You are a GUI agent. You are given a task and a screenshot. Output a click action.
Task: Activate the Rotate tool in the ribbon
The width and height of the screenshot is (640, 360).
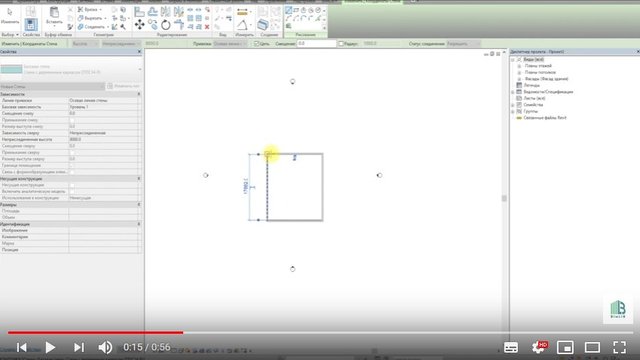(x=166, y=25)
